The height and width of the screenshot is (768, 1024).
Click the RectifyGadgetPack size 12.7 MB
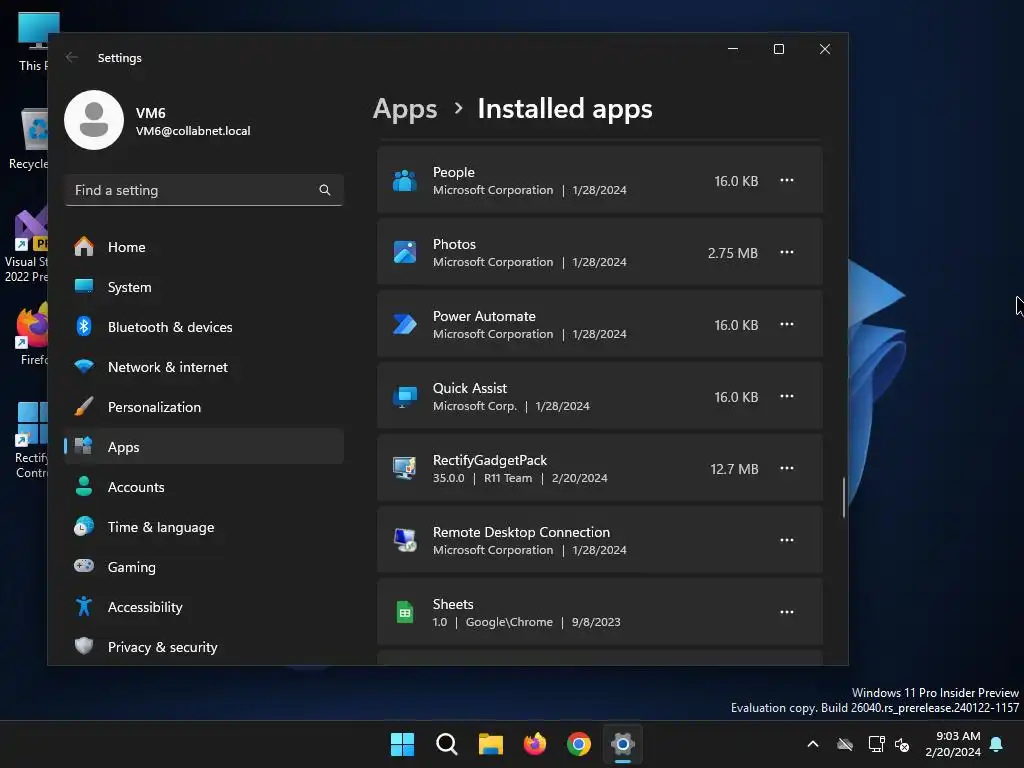[734, 469]
